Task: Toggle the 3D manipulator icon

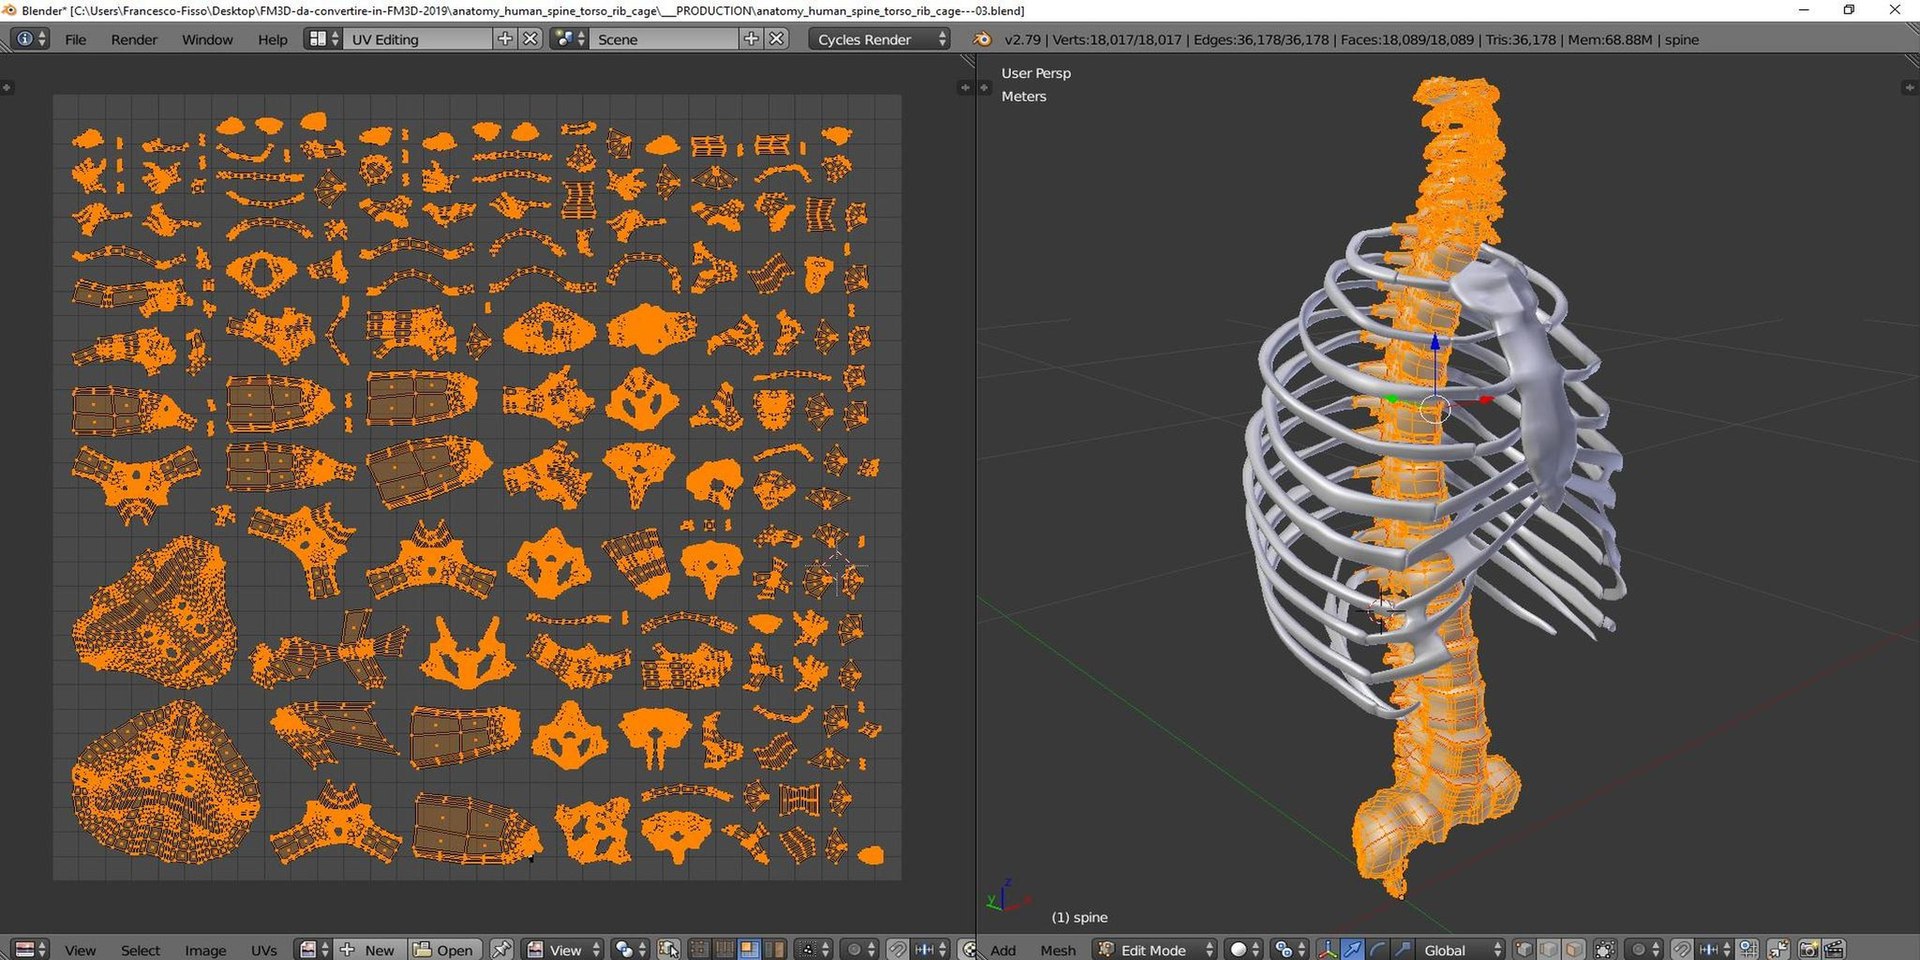Action: [x=1327, y=950]
